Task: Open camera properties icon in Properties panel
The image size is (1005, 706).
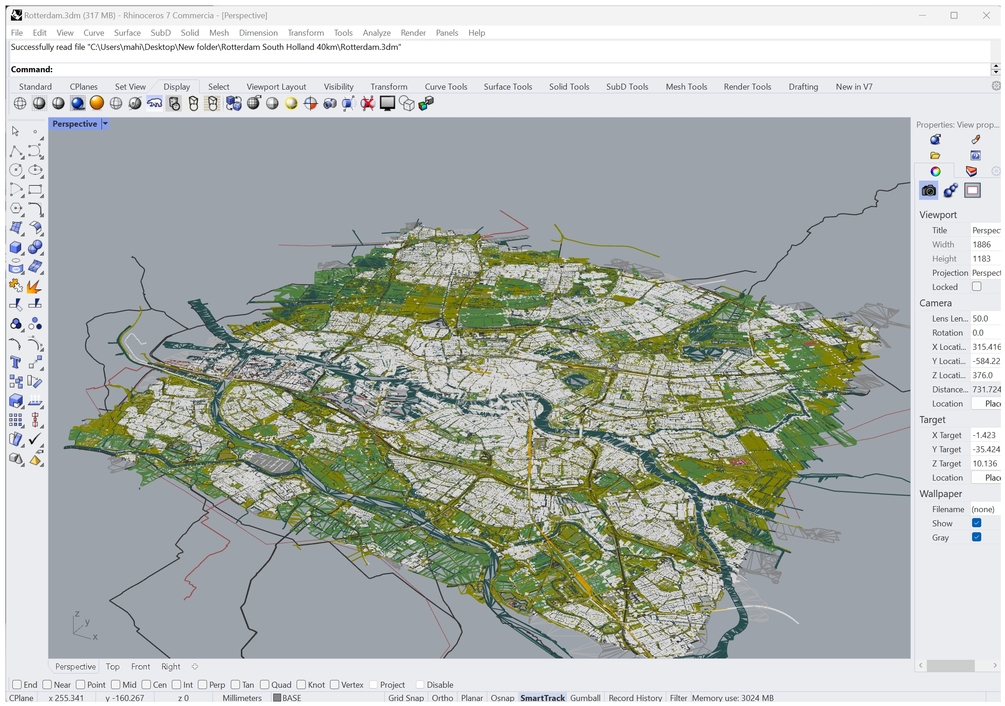Action: 929,190
